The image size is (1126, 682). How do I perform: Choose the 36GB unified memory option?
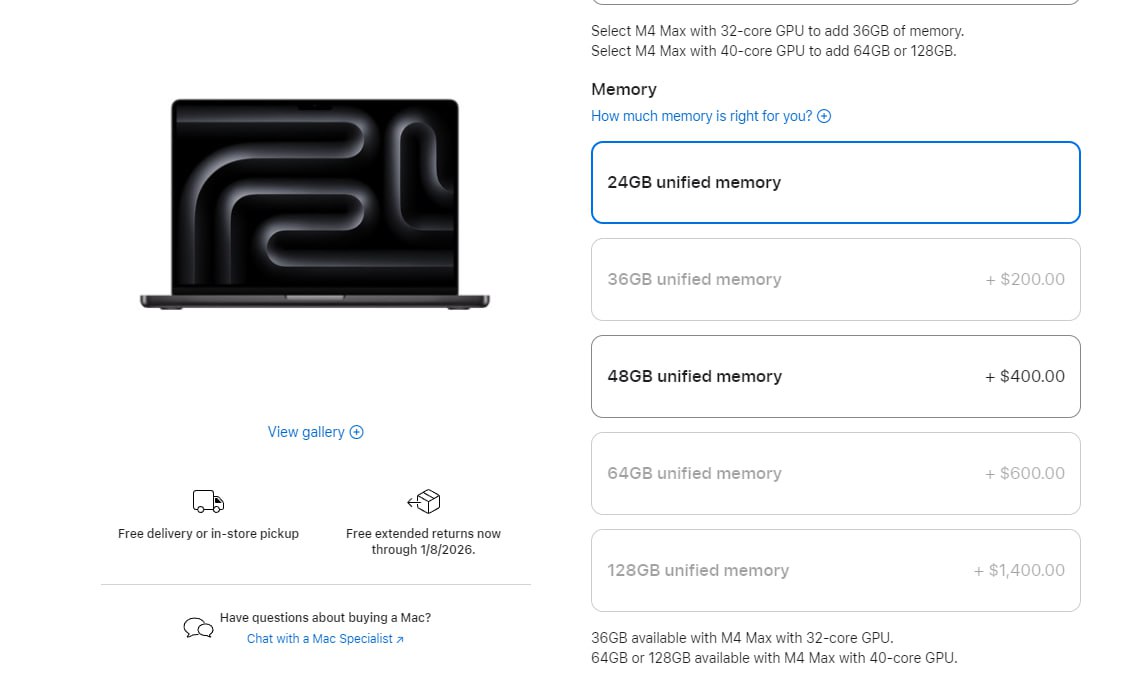click(835, 279)
